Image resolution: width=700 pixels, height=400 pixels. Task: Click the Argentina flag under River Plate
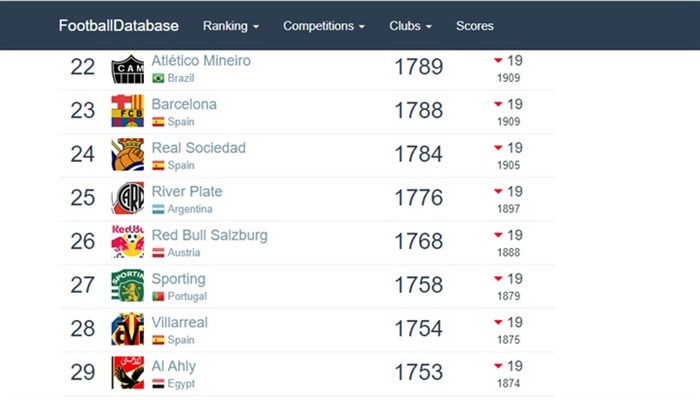click(158, 209)
